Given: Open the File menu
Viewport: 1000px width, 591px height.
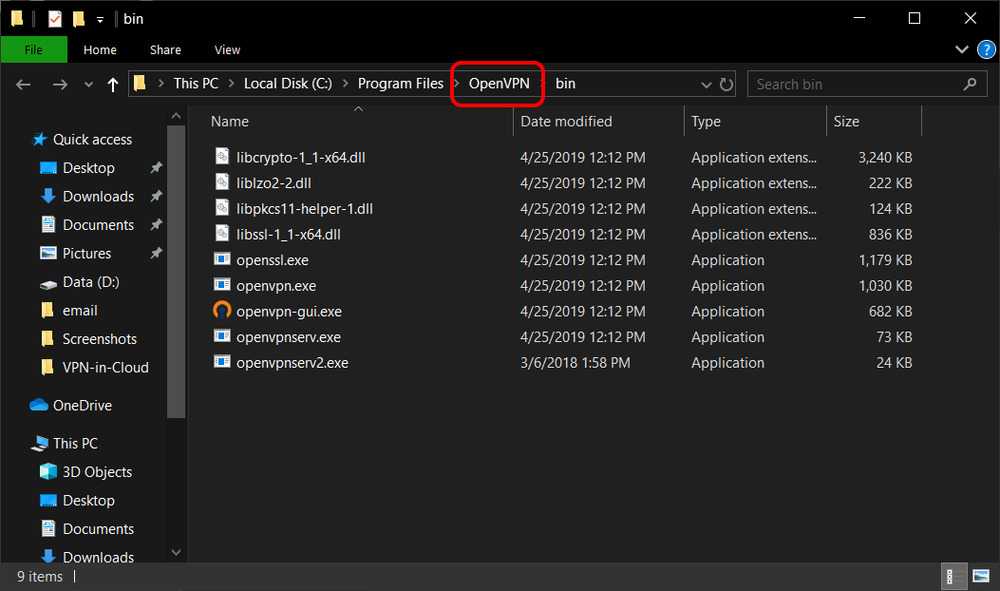Looking at the screenshot, I should click(33, 49).
